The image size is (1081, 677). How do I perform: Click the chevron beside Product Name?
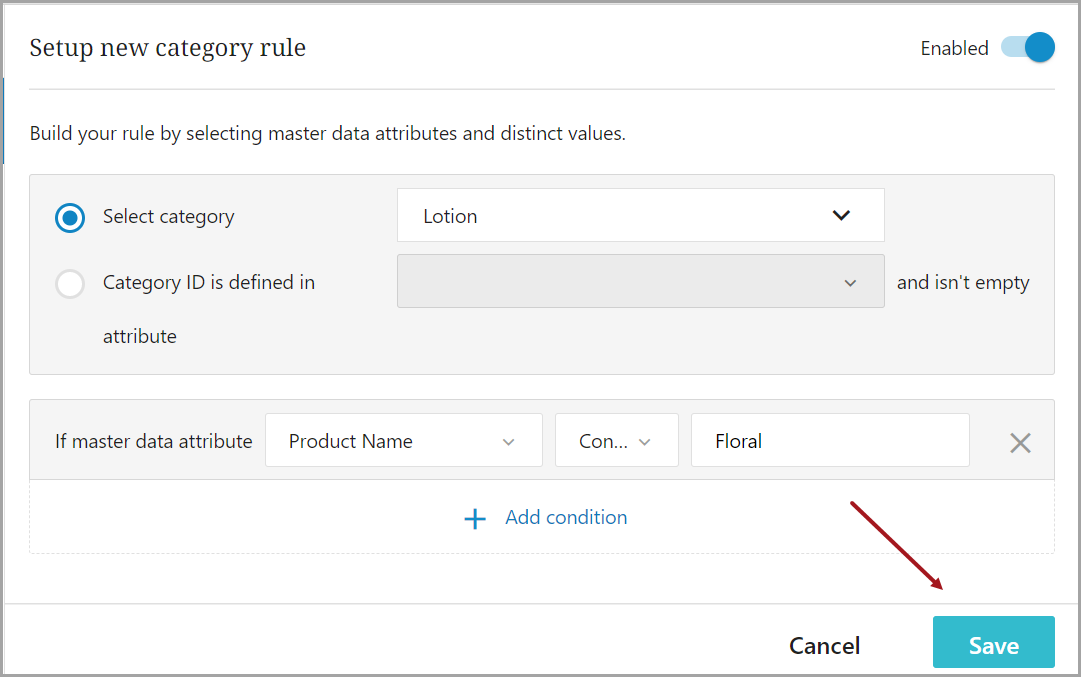508,442
